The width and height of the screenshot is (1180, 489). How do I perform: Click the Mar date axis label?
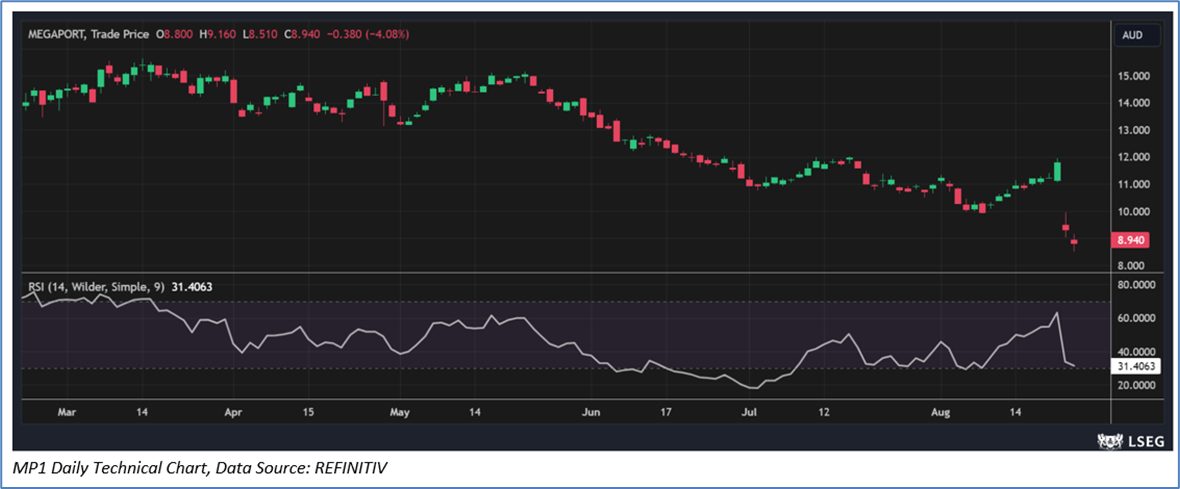[x=68, y=412]
